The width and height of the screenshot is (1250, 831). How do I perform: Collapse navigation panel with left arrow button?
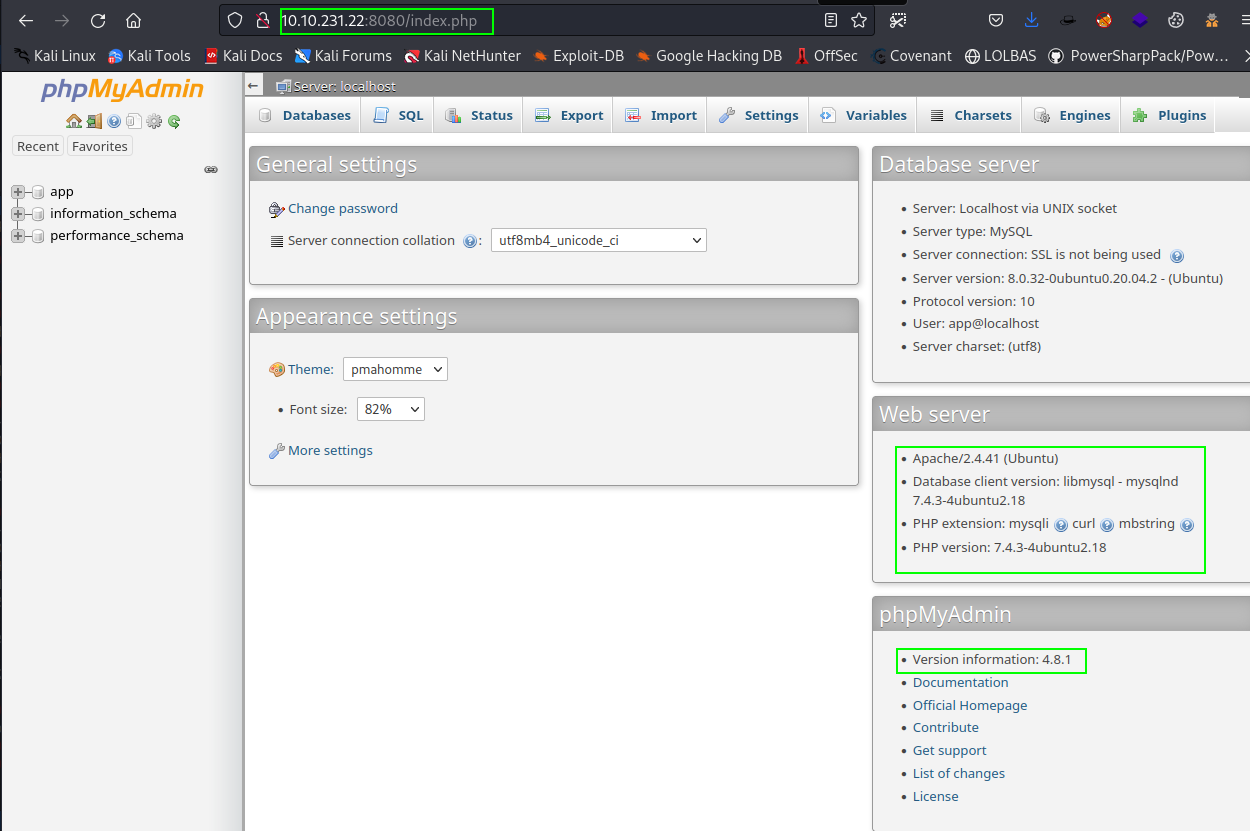254,87
